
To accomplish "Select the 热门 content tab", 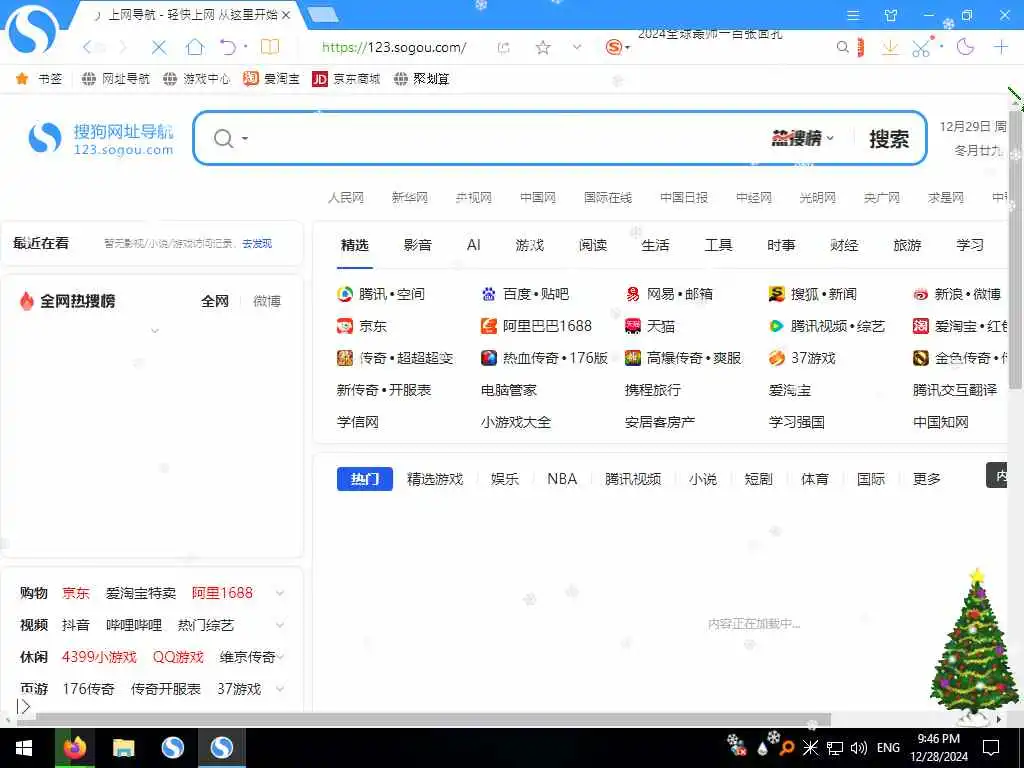I will click(364, 479).
